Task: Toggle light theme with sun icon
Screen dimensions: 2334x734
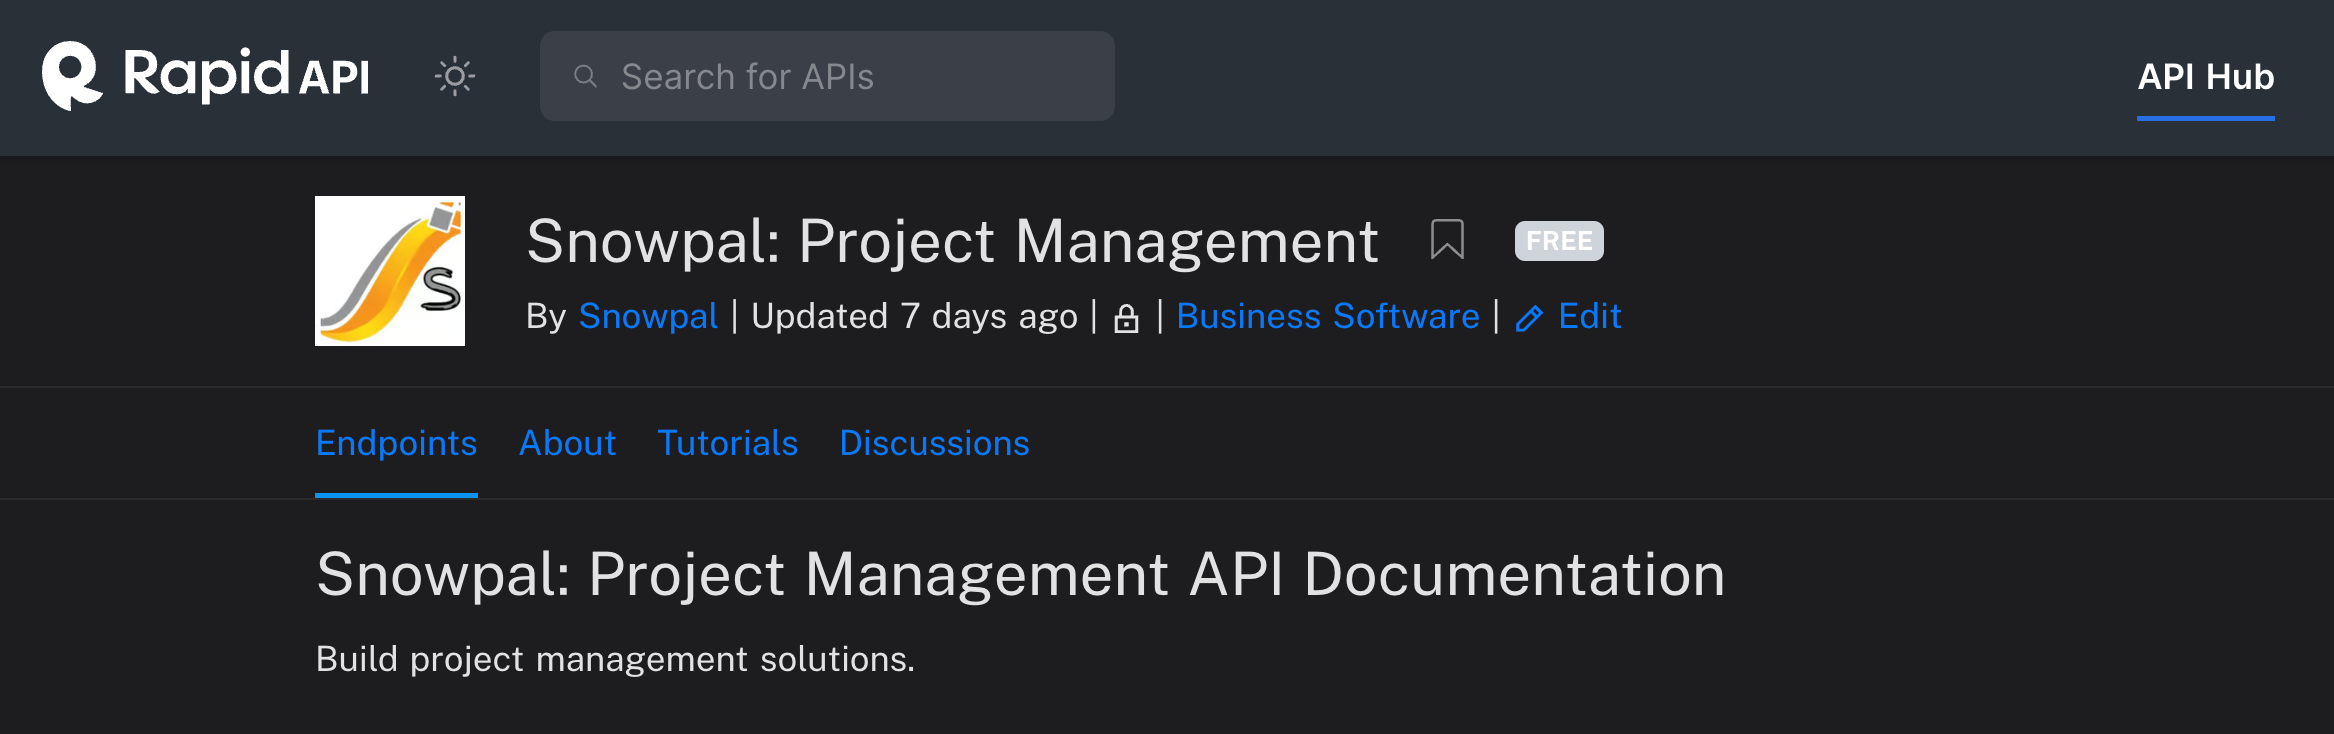Action: [x=455, y=76]
